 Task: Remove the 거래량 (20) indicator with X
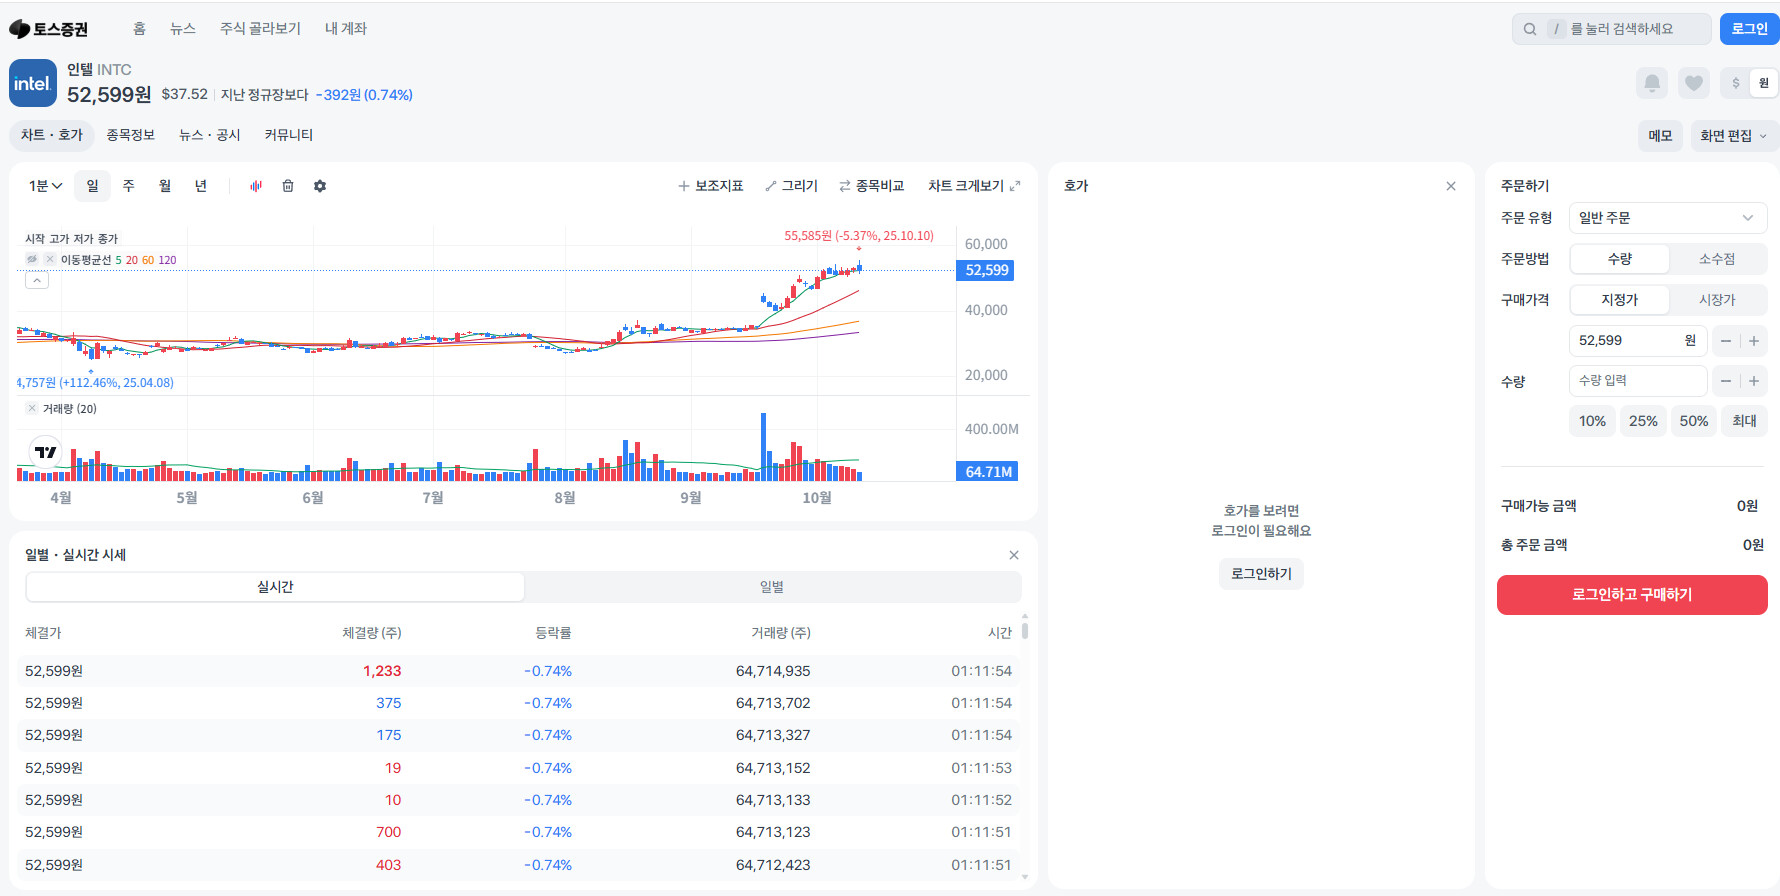pos(32,408)
